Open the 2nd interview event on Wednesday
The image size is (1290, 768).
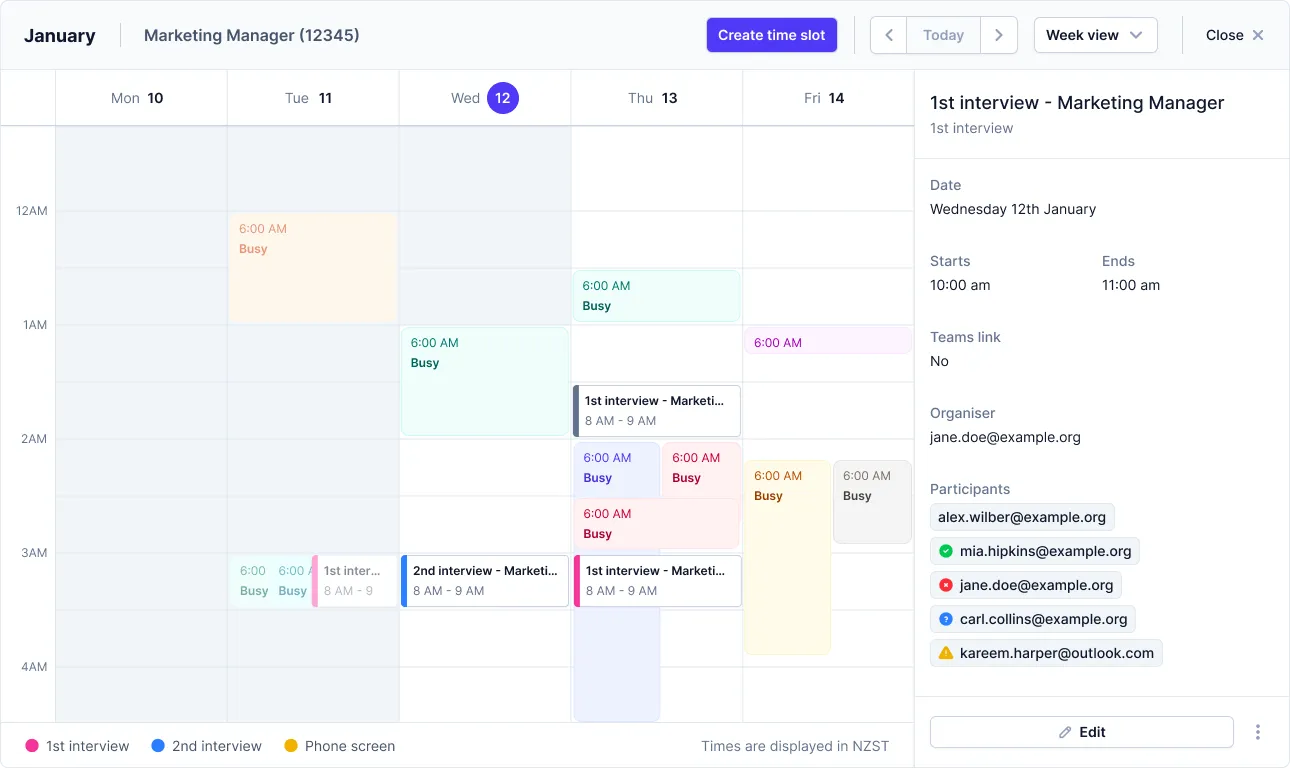[x=485, y=581]
